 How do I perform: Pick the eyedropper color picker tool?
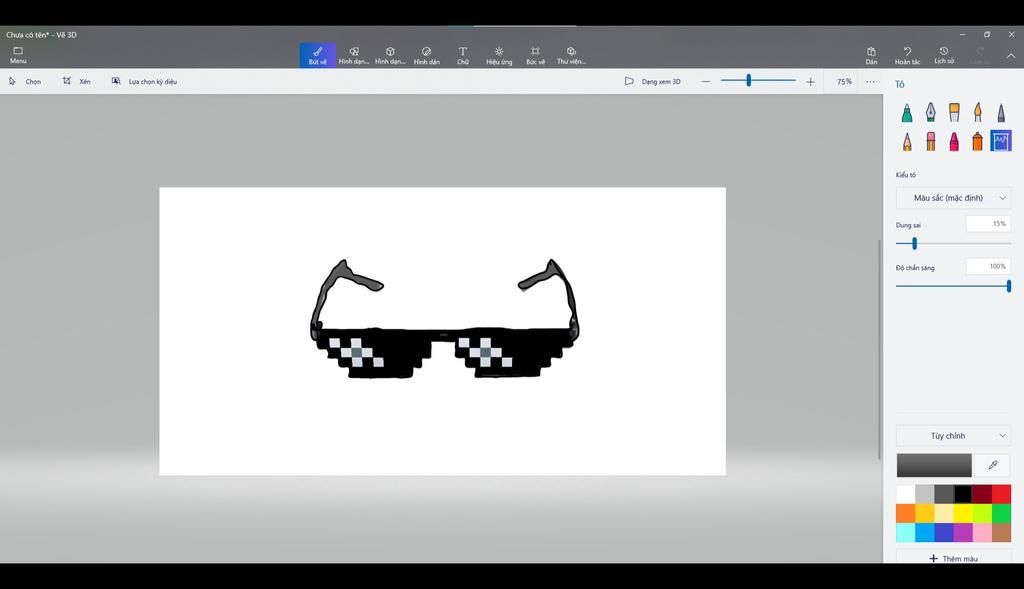tap(993, 466)
